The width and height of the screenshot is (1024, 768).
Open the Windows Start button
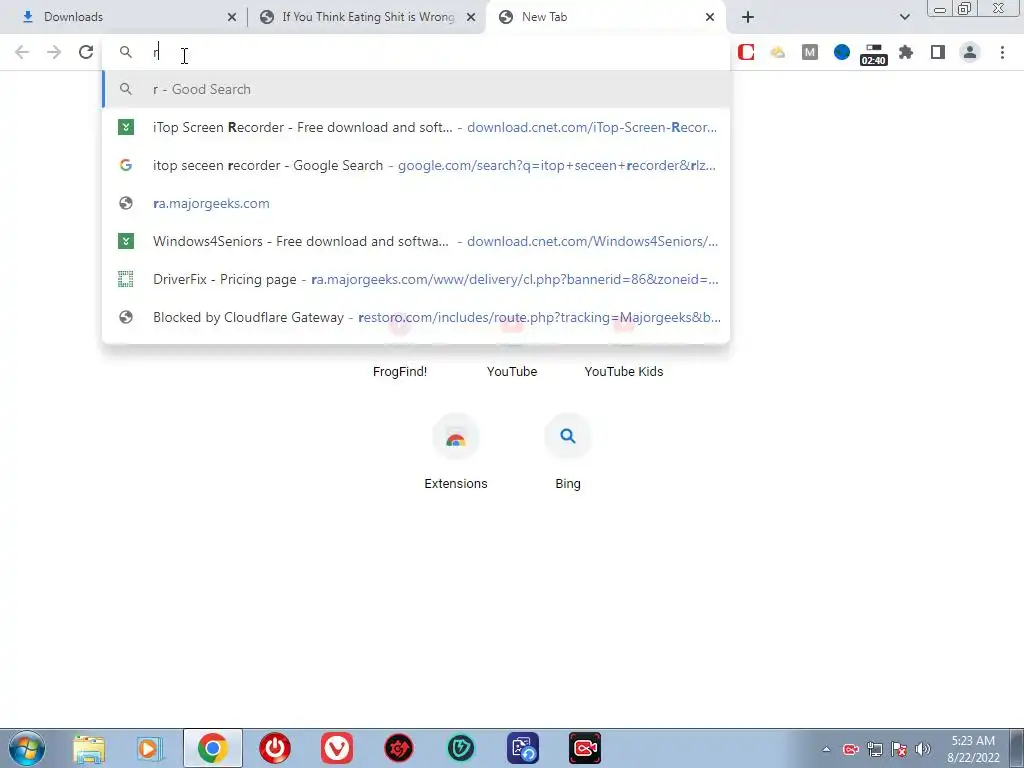click(x=27, y=748)
